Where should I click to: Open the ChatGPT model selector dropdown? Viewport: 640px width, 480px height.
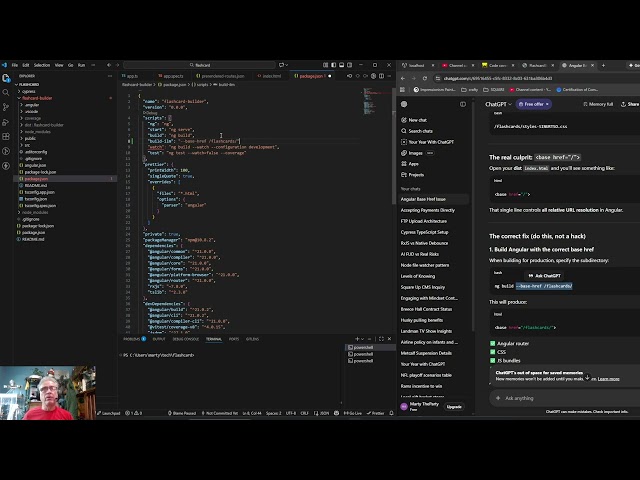click(x=498, y=104)
